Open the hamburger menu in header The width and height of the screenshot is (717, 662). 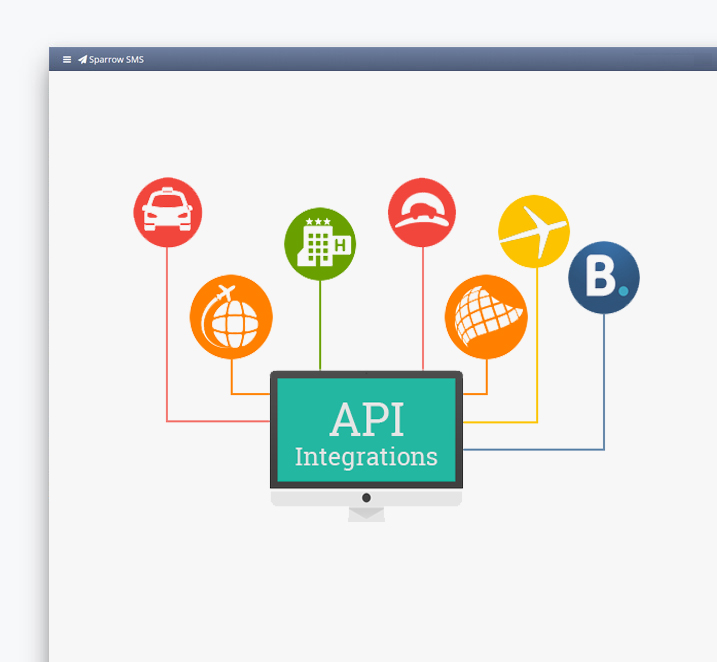(67, 60)
